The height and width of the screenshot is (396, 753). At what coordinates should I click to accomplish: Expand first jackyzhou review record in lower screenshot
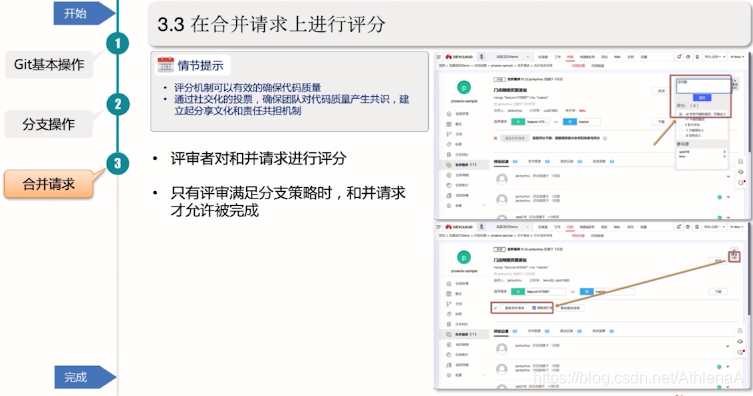point(728,346)
